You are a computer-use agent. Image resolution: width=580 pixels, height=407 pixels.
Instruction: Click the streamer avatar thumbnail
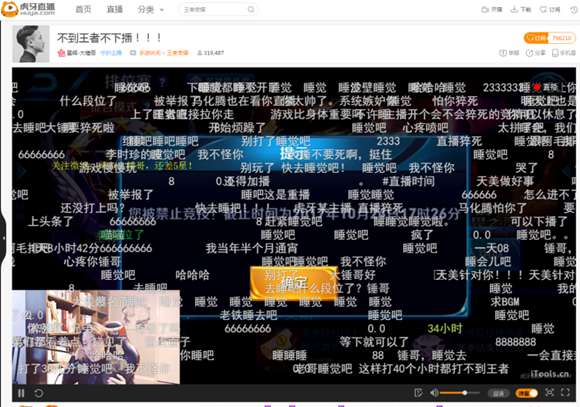[31, 44]
